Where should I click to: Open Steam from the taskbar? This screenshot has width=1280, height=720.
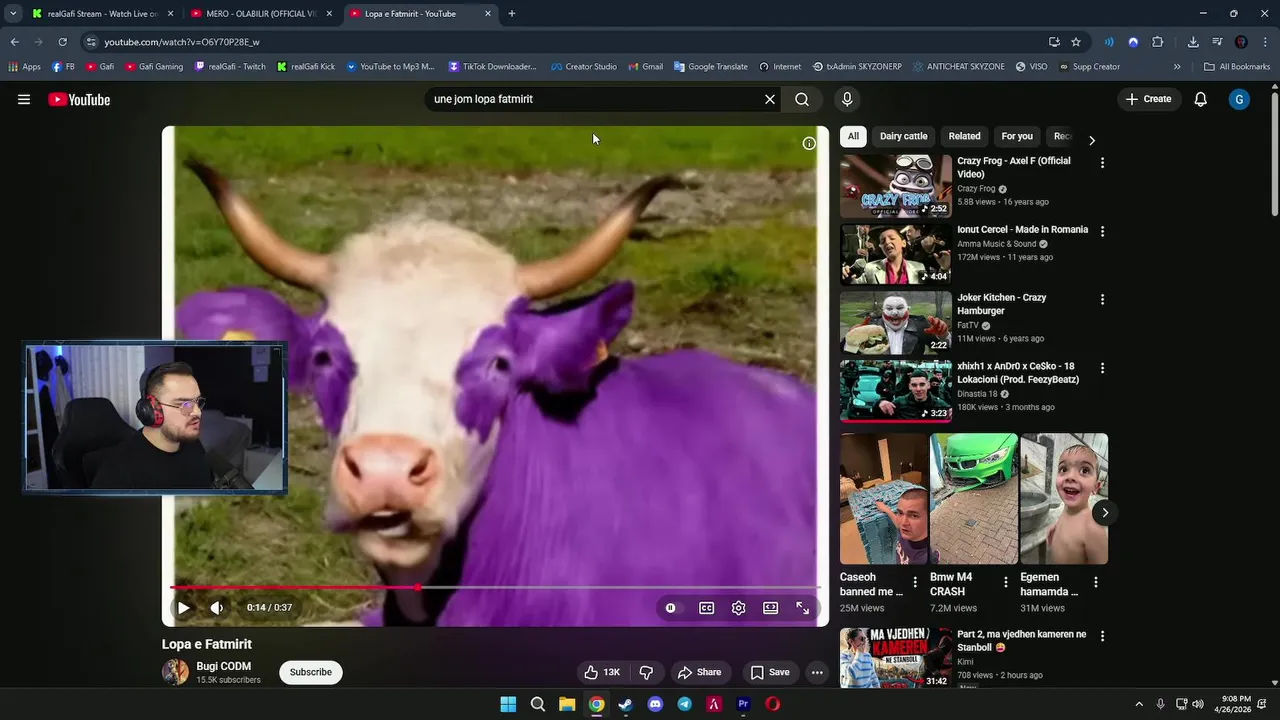coord(626,704)
